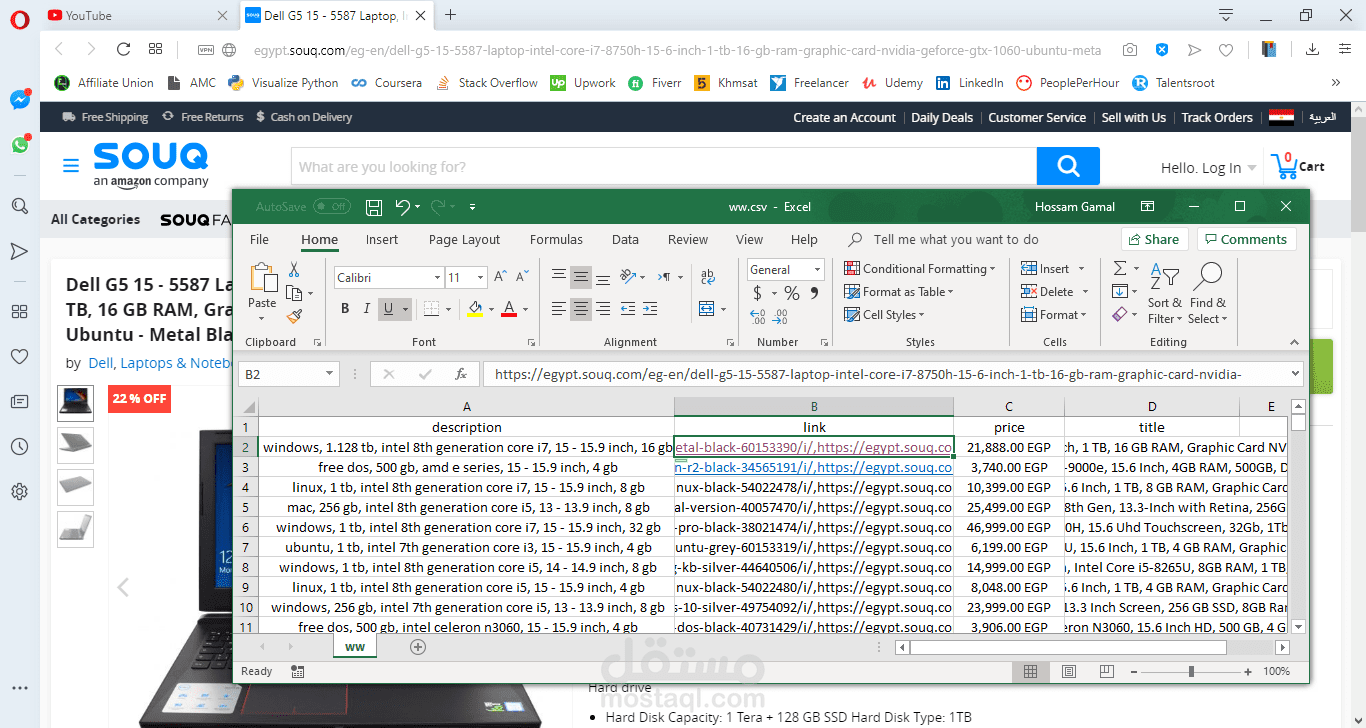Open Daily Deals link on Souq
Viewport: 1366px width, 728px height.
[942, 117]
